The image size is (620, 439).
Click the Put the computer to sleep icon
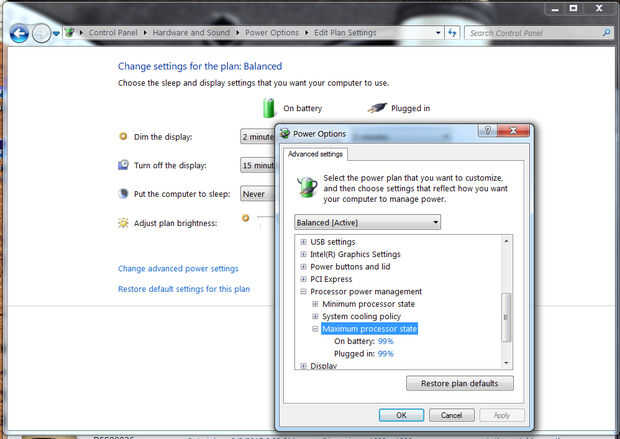(123, 193)
